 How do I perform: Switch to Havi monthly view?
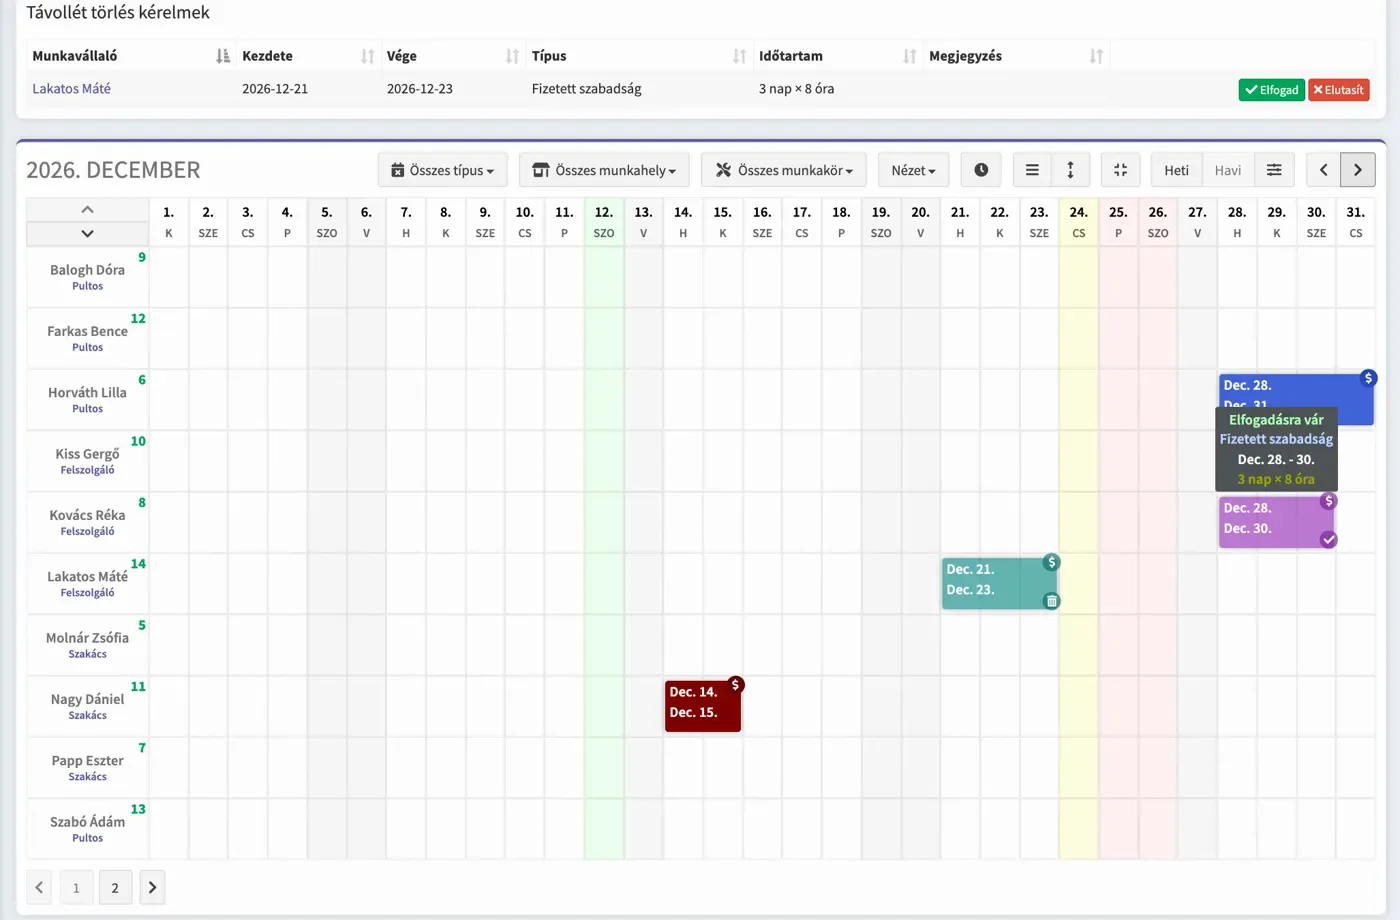coord(1228,170)
